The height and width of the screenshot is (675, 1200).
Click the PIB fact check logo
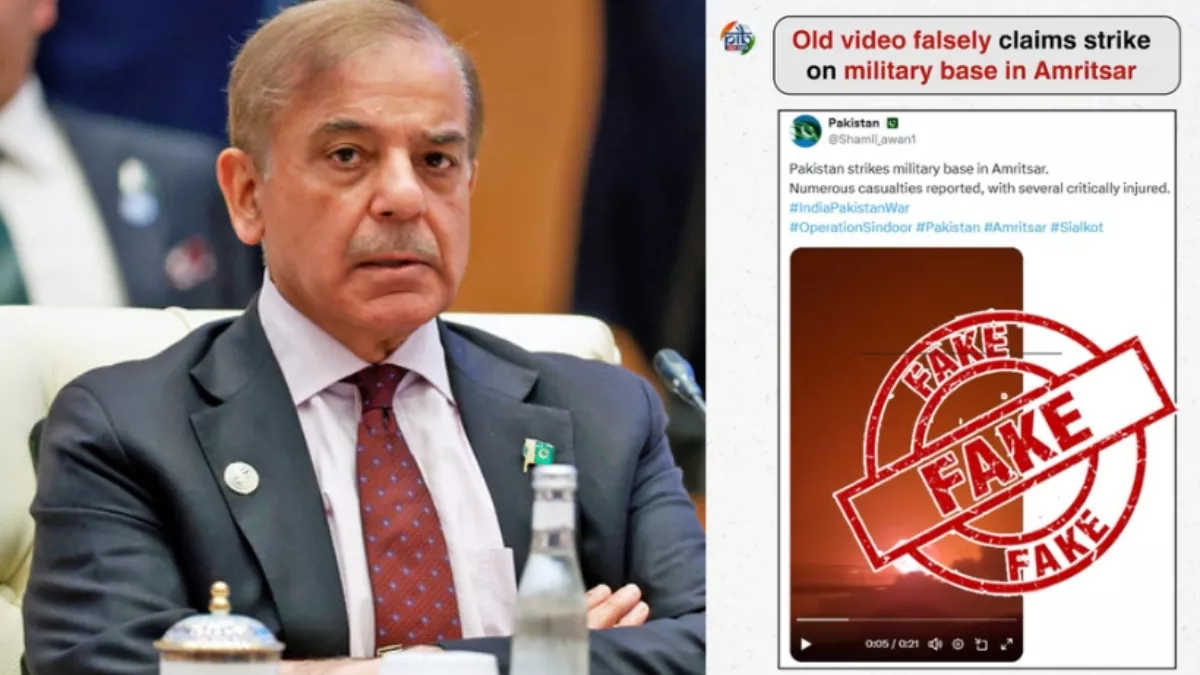tap(738, 38)
